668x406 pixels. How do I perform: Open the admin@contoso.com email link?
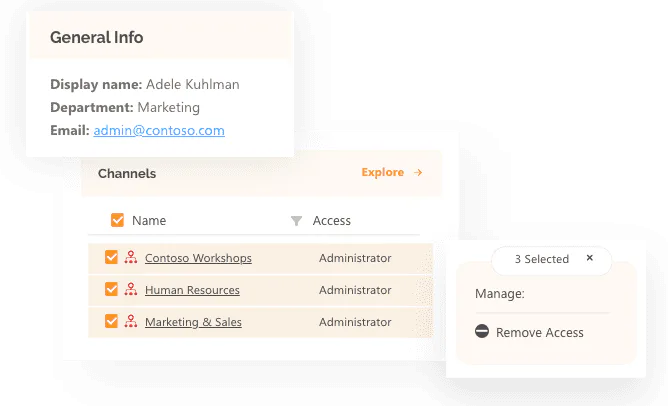[x=159, y=130]
